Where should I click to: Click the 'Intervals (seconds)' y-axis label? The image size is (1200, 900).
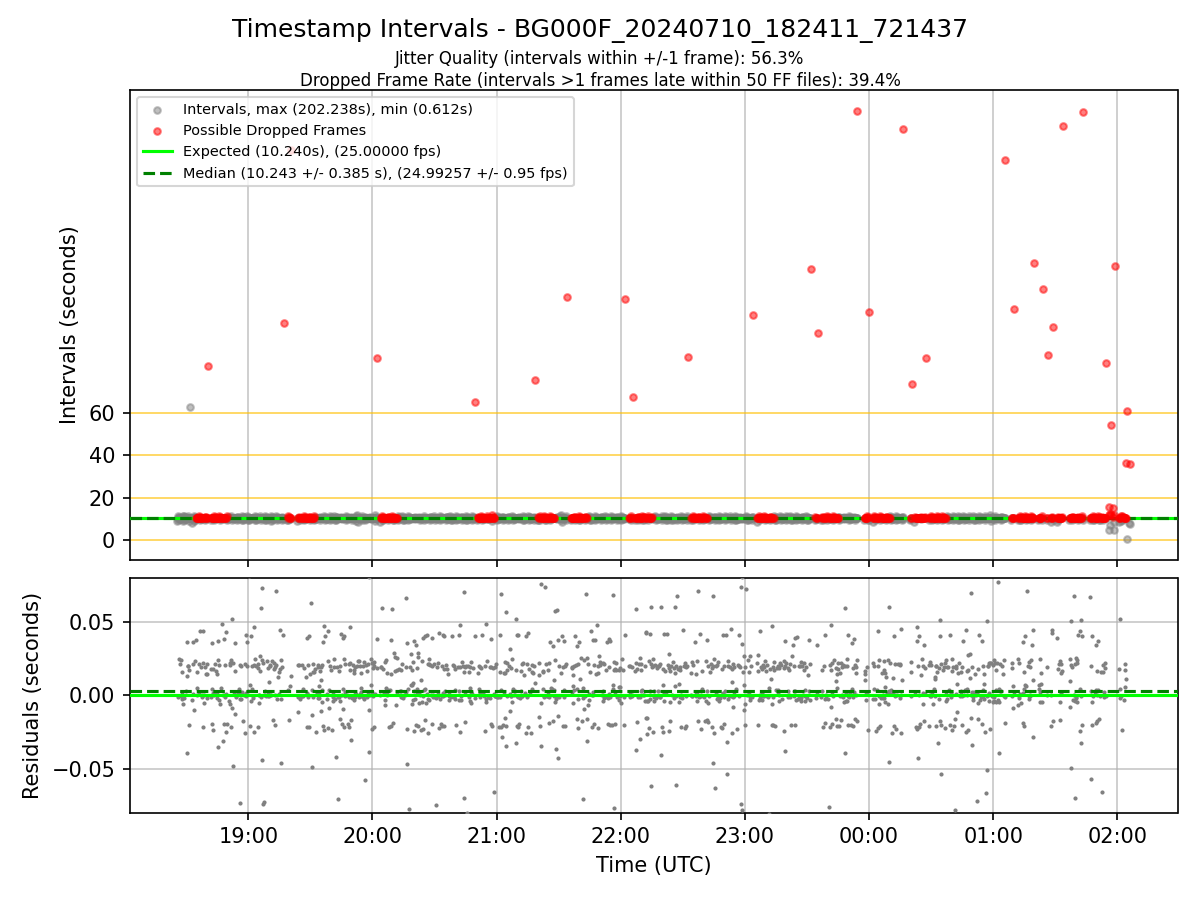point(69,325)
